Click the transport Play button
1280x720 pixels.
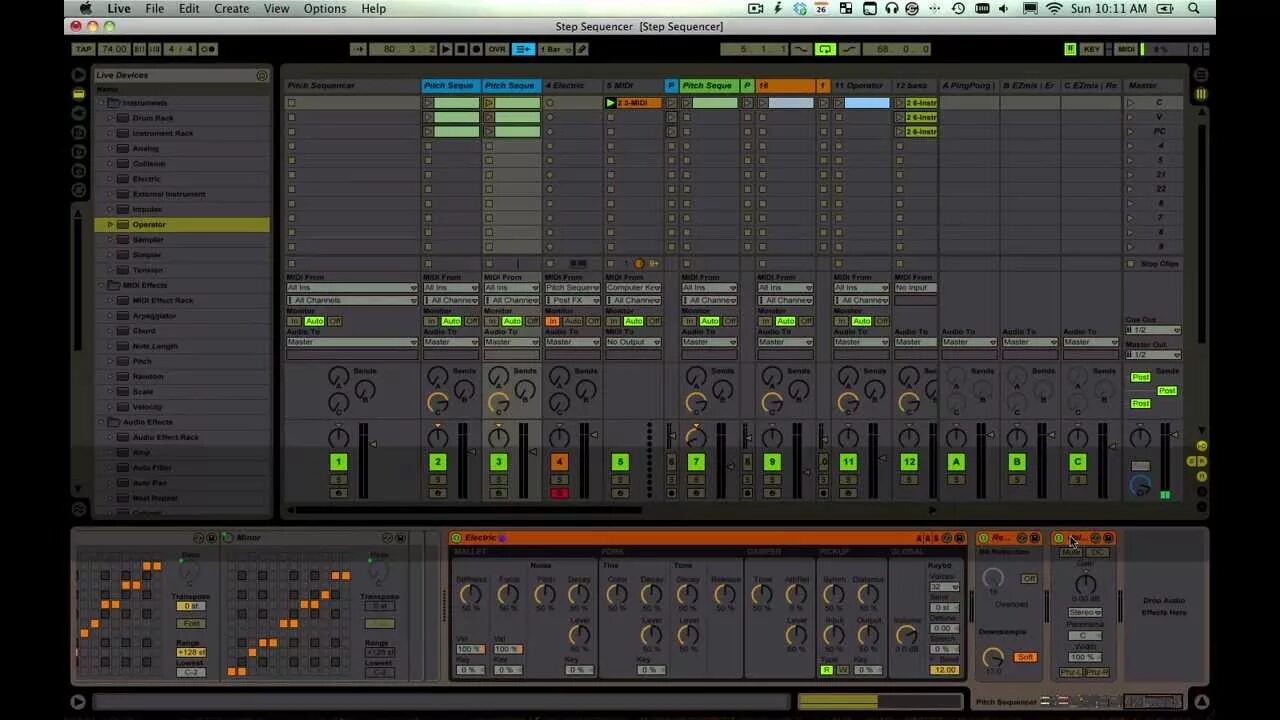(x=447, y=49)
